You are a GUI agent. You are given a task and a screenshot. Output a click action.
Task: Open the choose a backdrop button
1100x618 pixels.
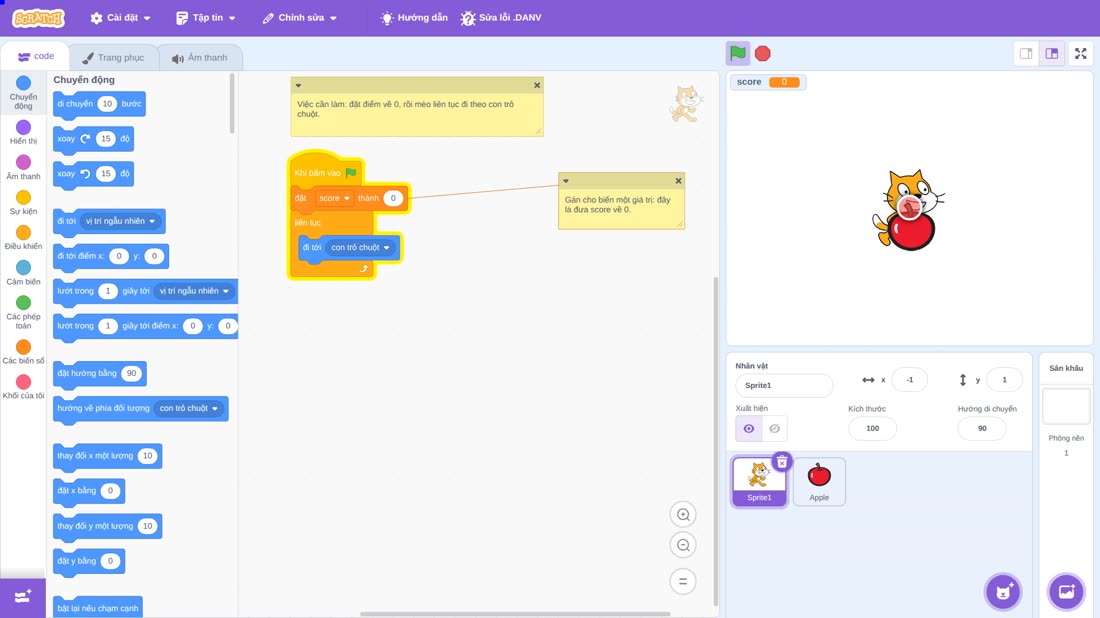1066,591
